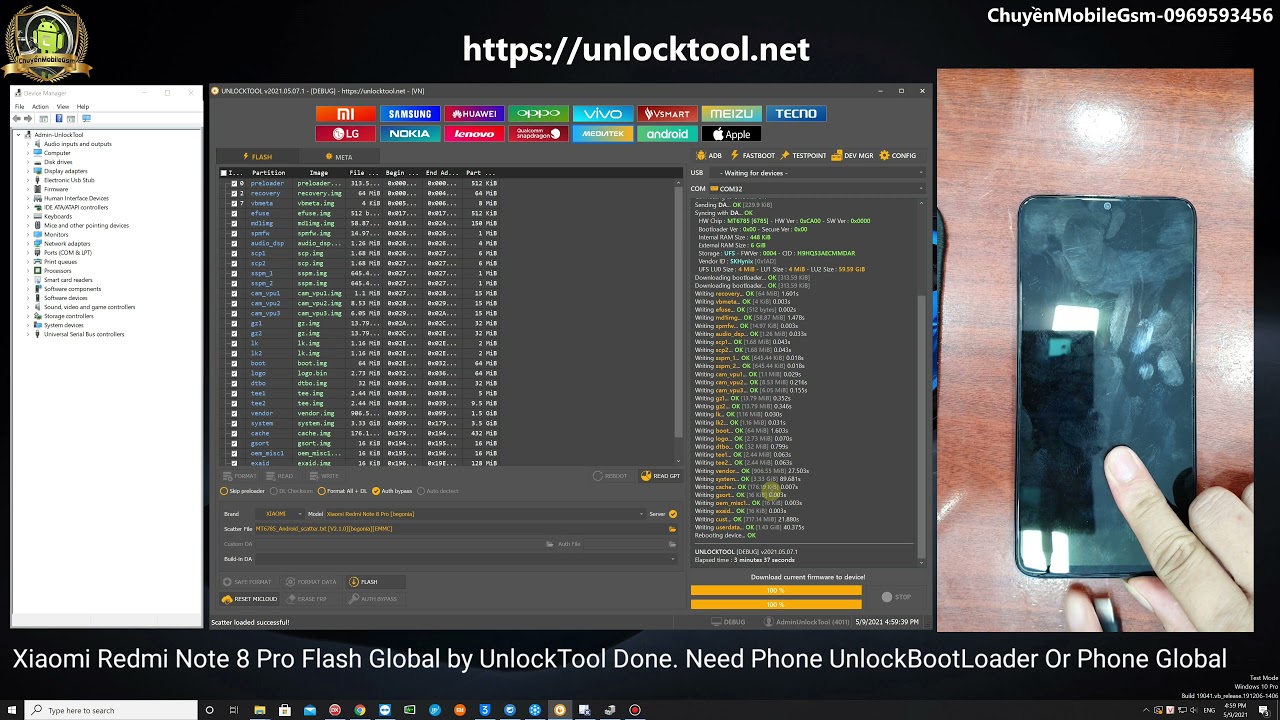Open the COM32 port dropdown
The height and width of the screenshot is (720, 1280).
[818, 189]
